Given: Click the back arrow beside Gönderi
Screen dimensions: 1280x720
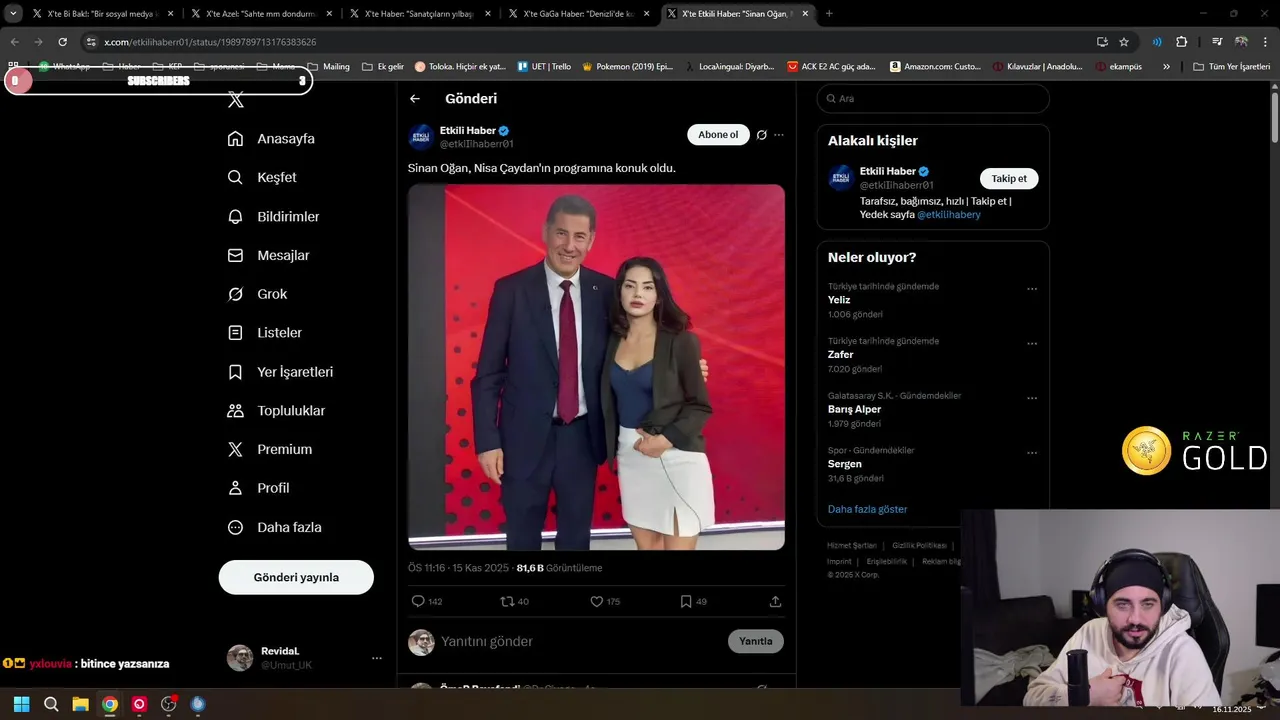Looking at the screenshot, I should pyautogui.click(x=415, y=99).
